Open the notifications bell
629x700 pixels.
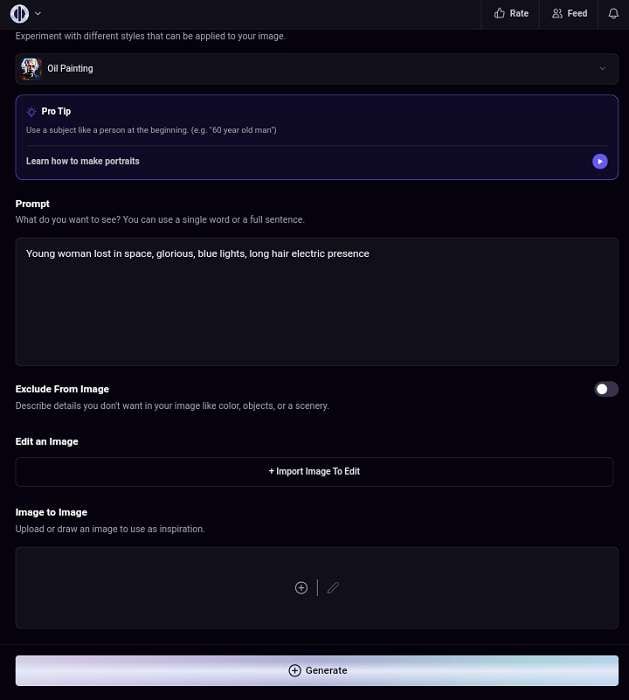coord(613,14)
